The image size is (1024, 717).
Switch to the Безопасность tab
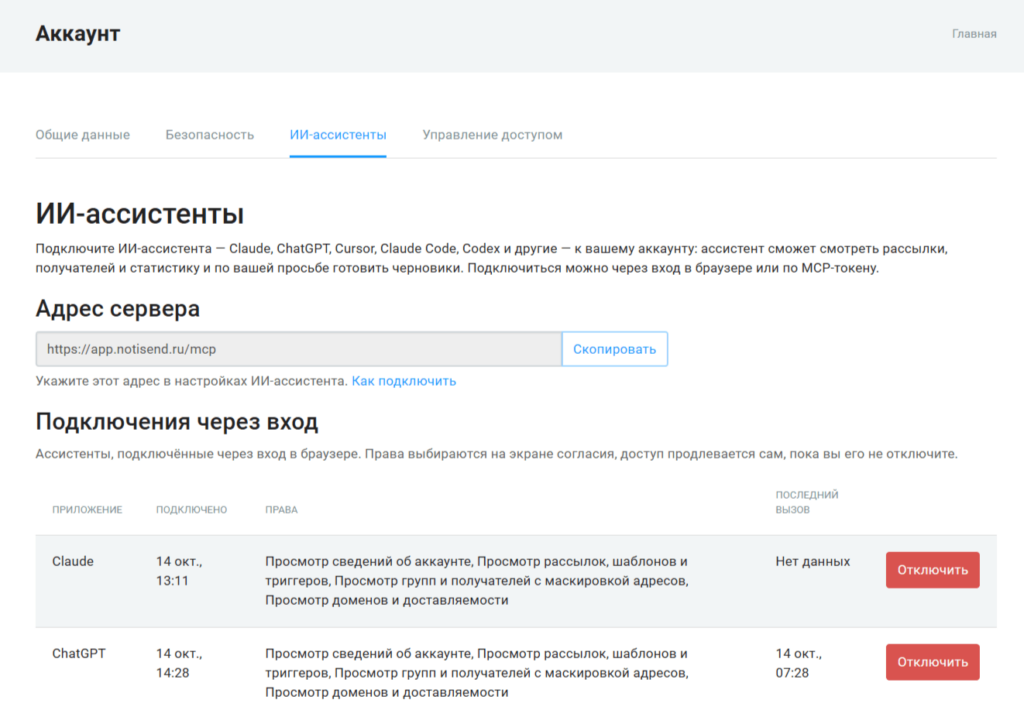[x=210, y=135]
